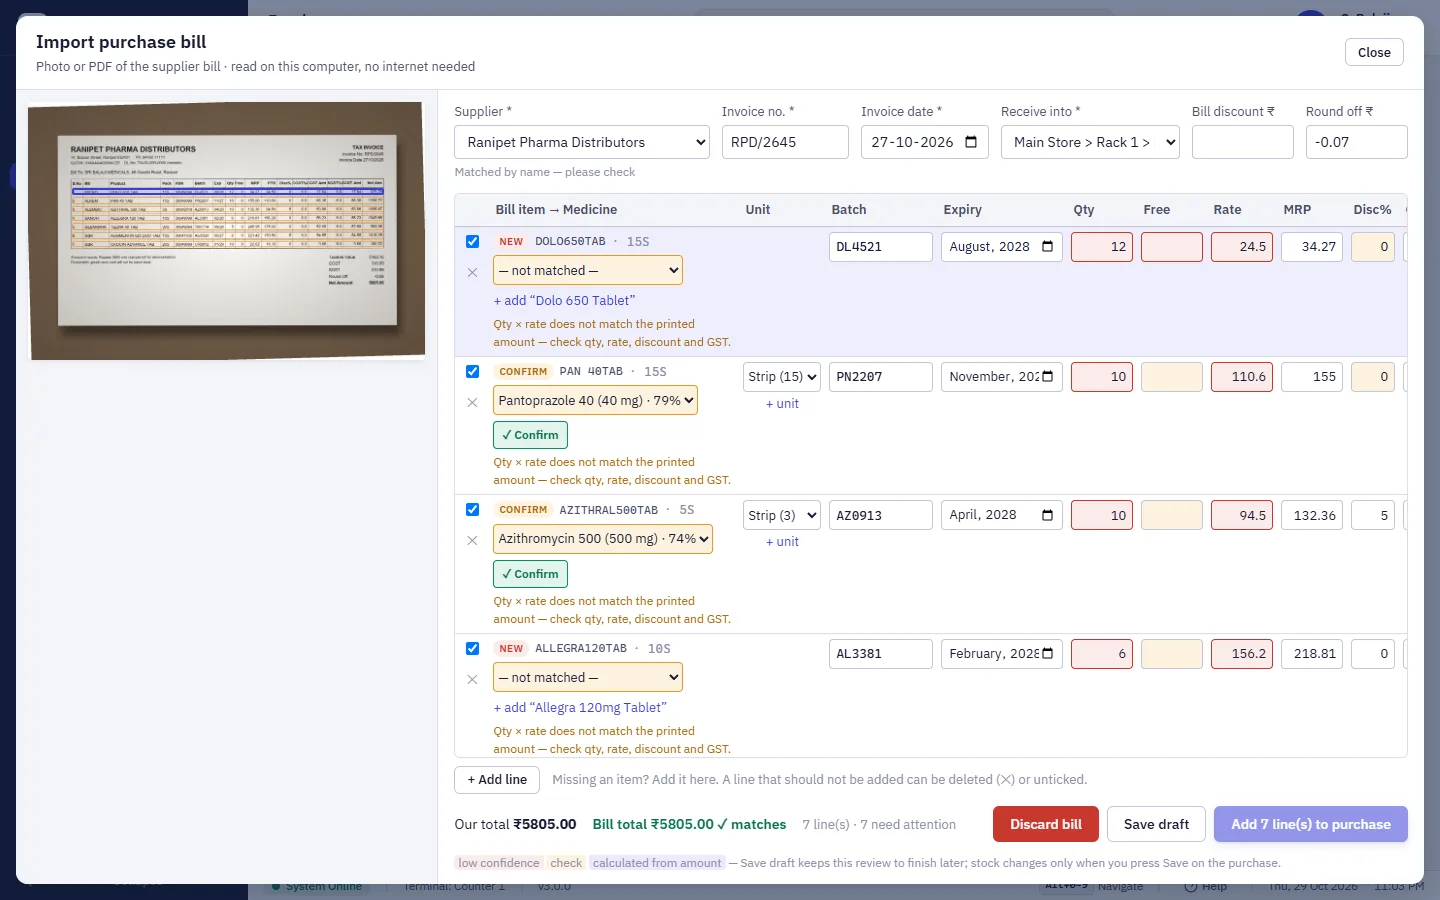Confirm the Pantoprazole 40 match

pos(531,435)
